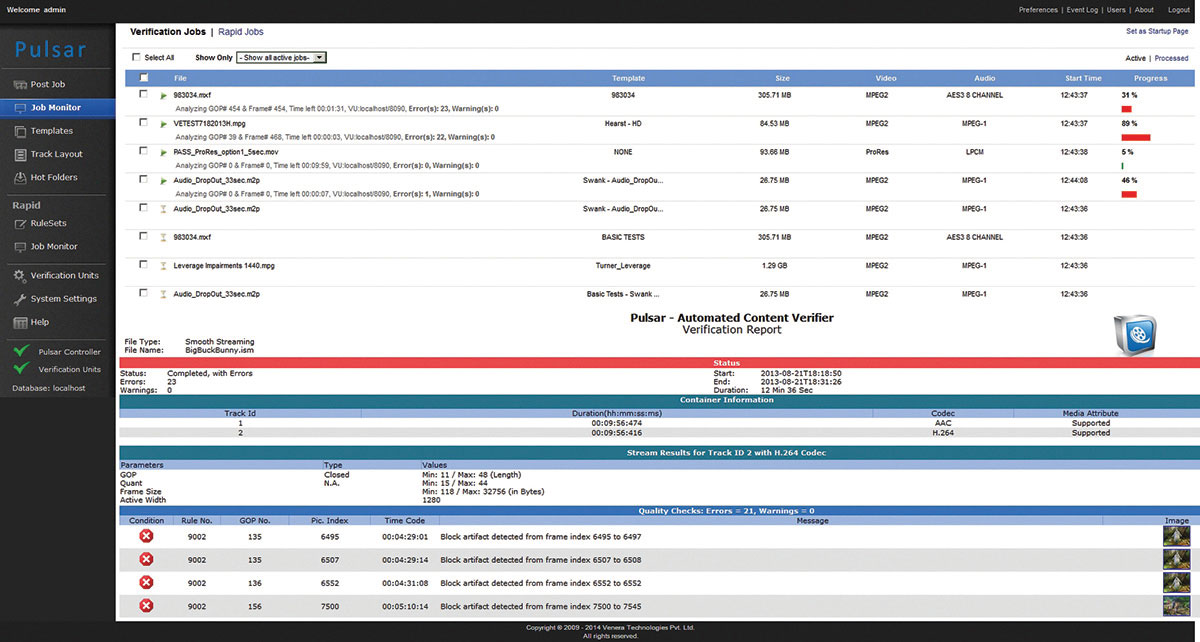Check the VETEST7182013H.mpg job checkbox
1200x642 pixels.
click(x=144, y=123)
